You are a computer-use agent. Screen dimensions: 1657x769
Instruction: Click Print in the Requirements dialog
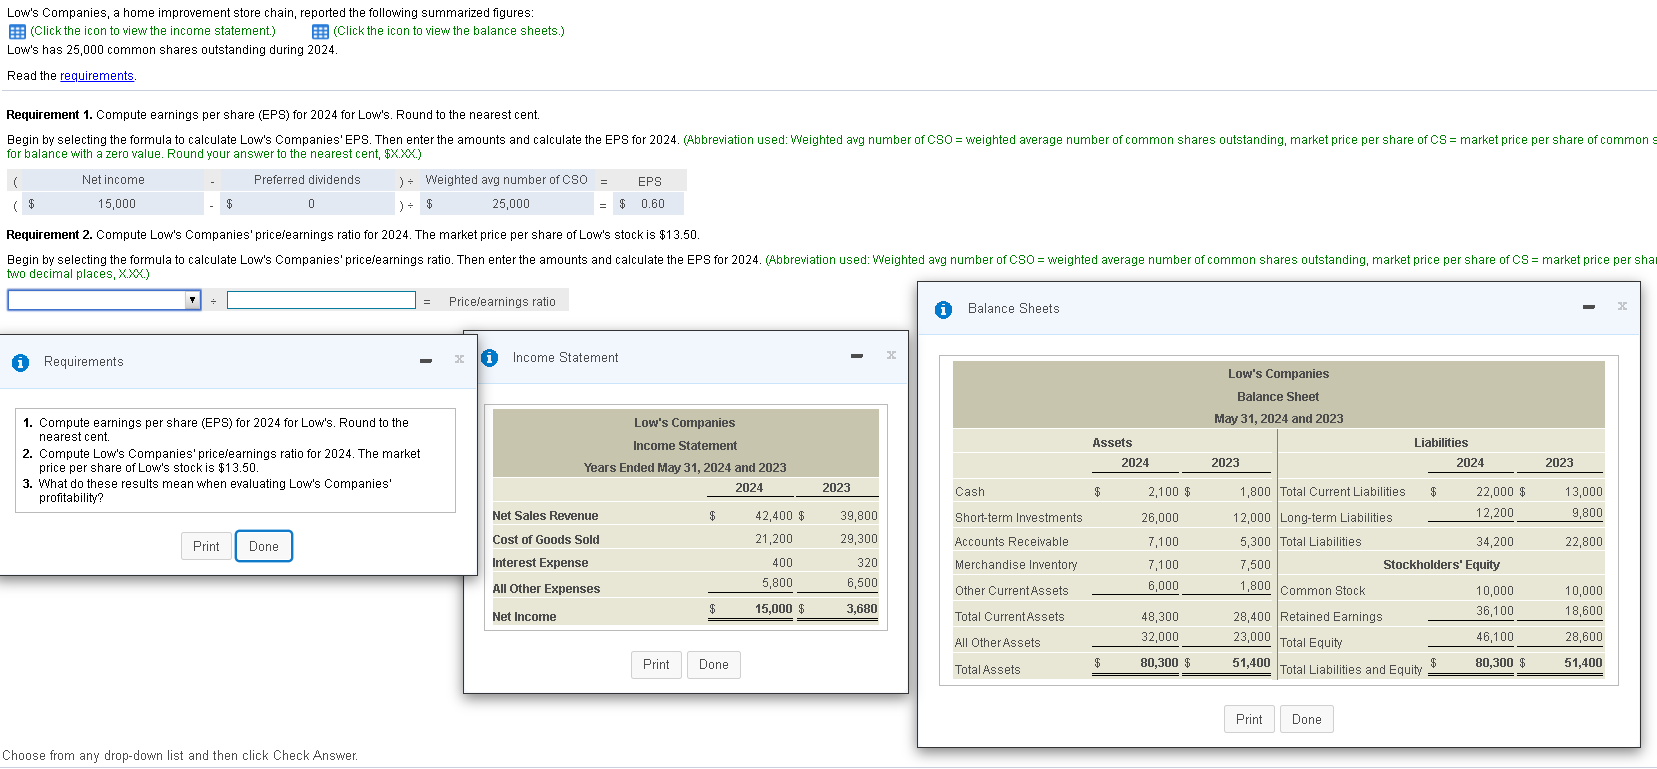click(x=206, y=546)
